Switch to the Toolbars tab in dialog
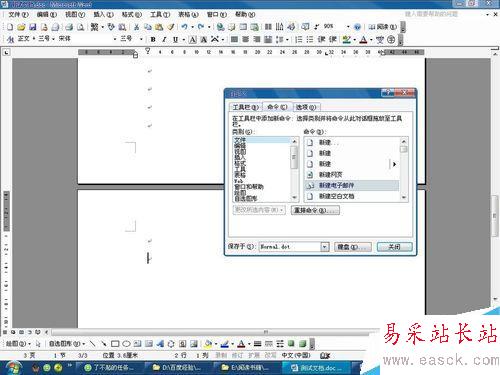Image resolution: width=500 pixels, height=375 pixels. (x=246, y=107)
